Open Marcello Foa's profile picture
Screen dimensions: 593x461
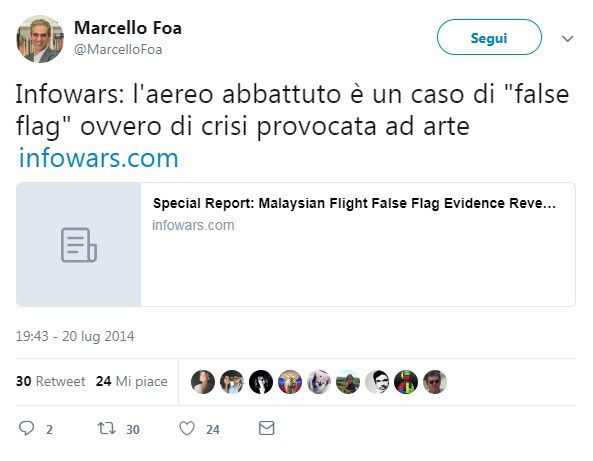[40, 39]
